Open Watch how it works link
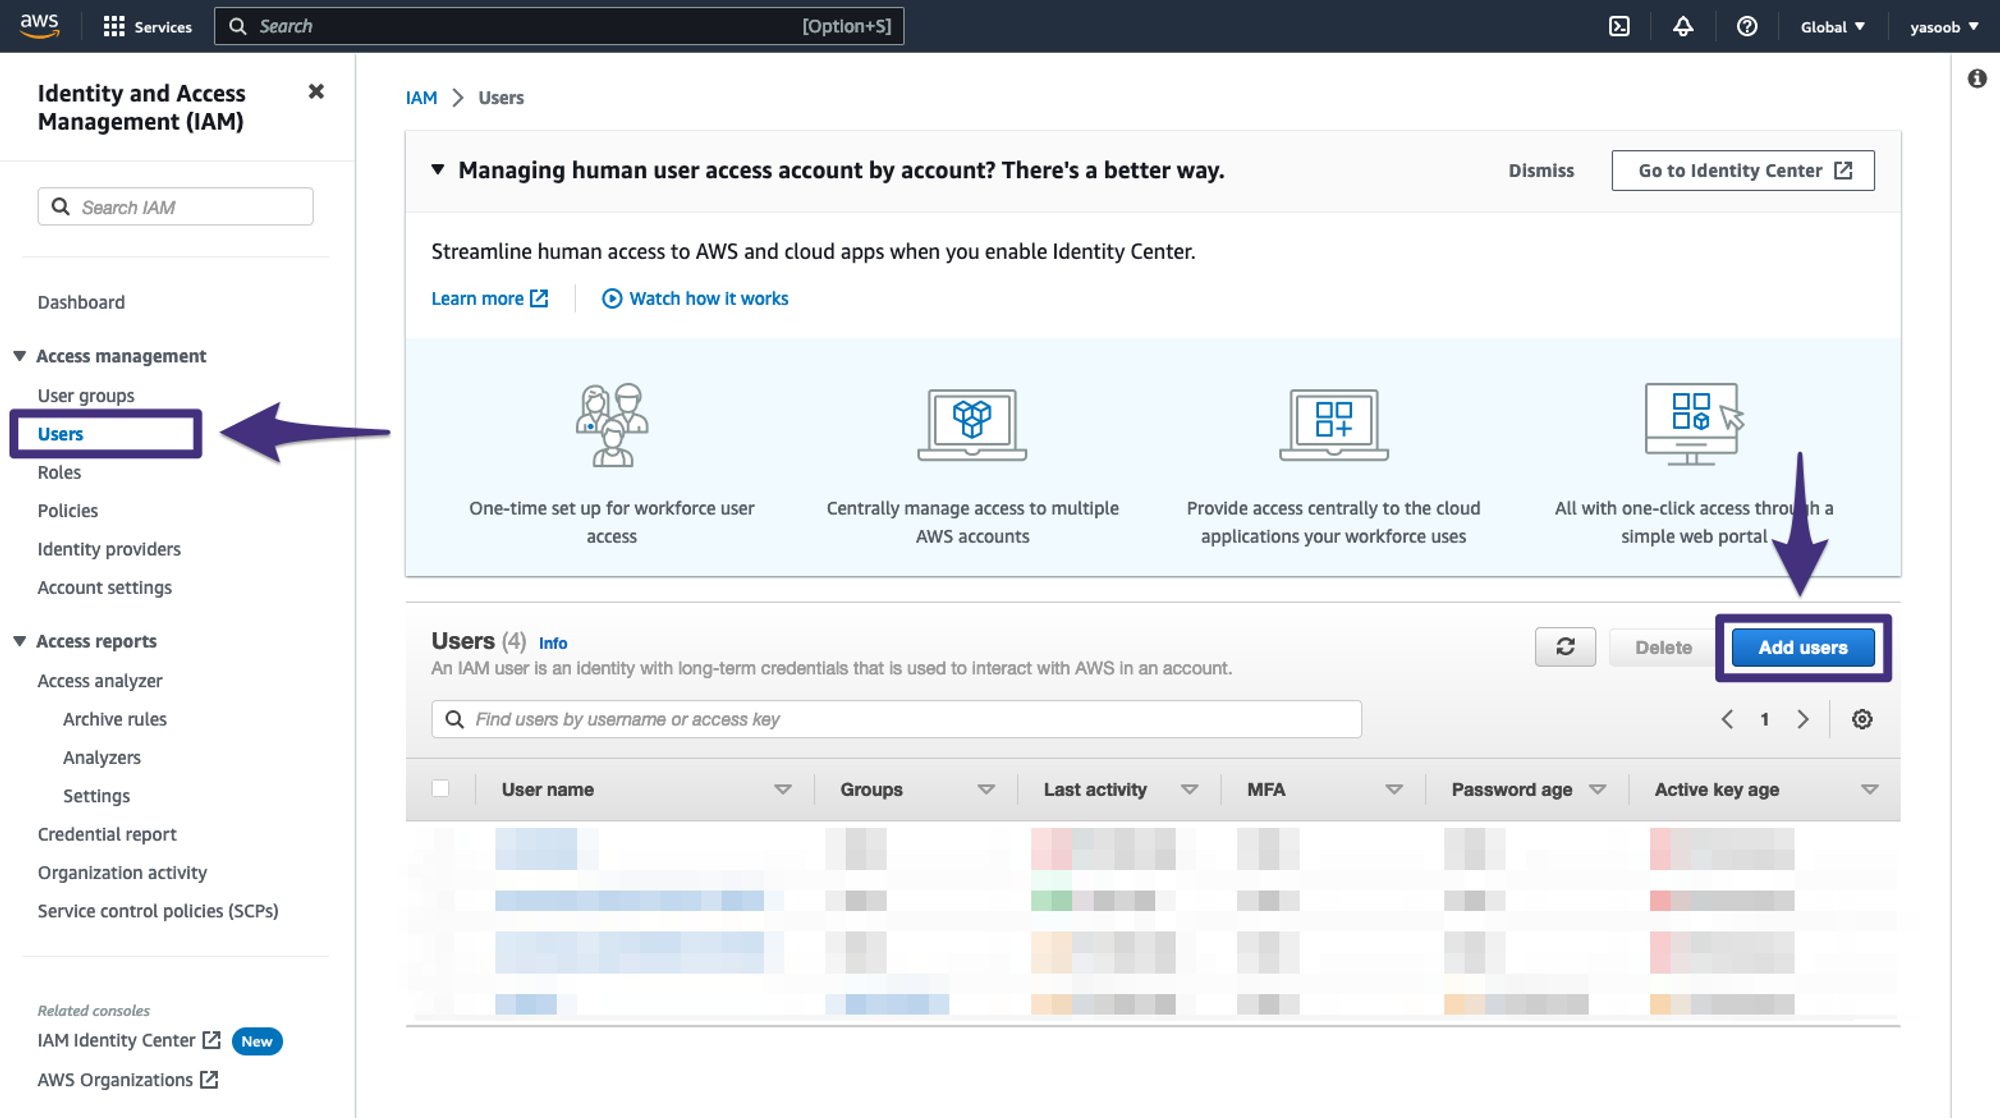 click(695, 298)
